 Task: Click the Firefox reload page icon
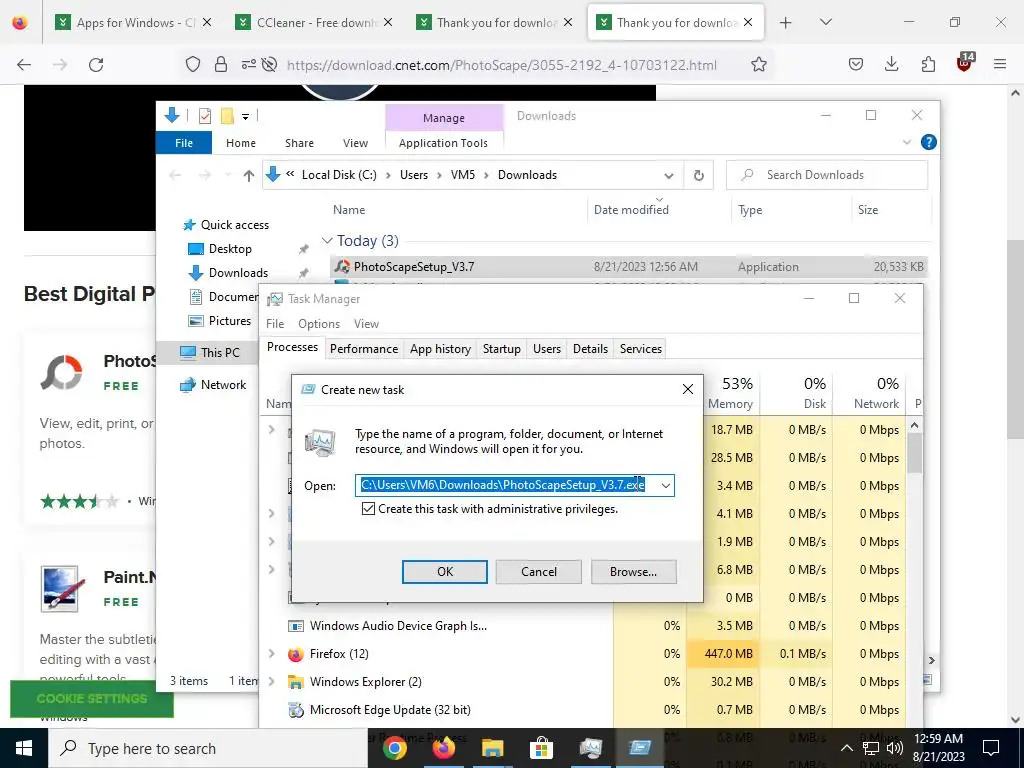pos(96,64)
